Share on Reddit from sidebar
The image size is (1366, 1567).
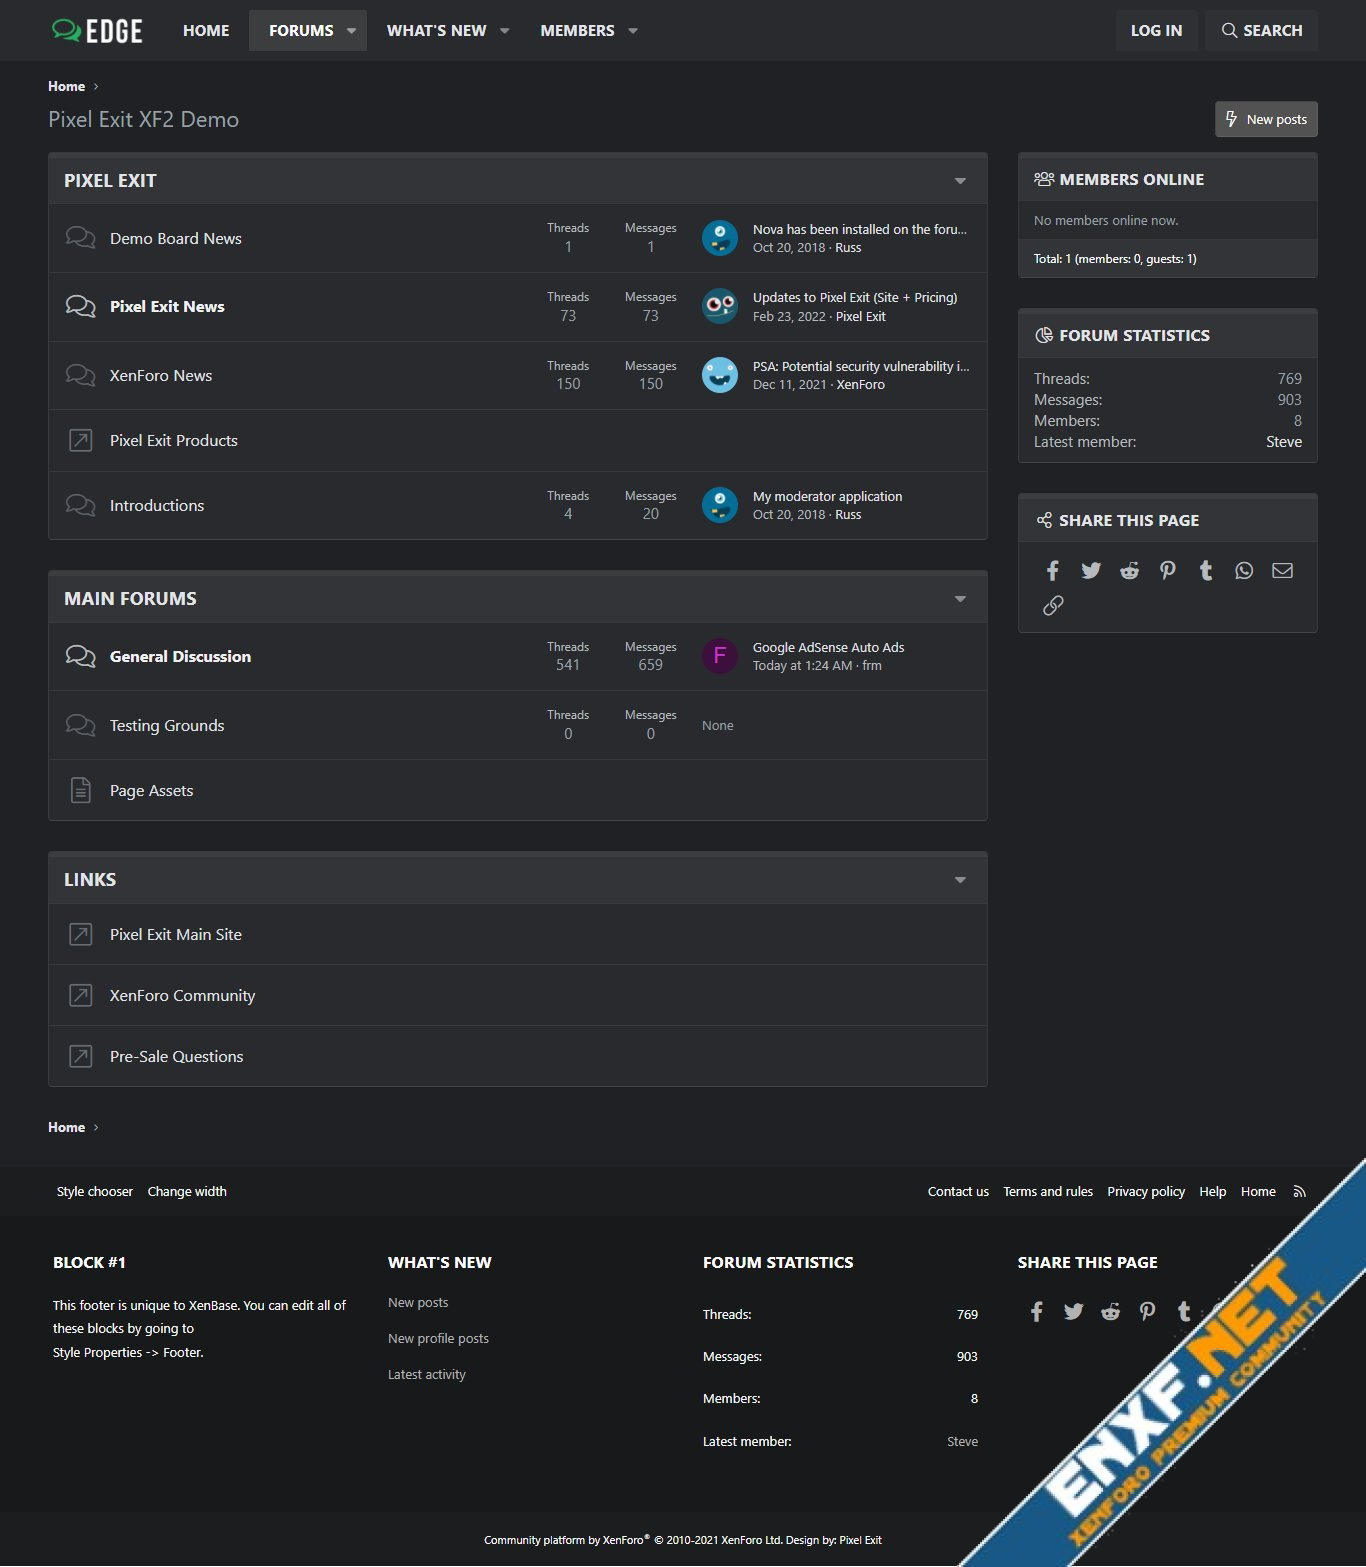tap(1129, 571)
